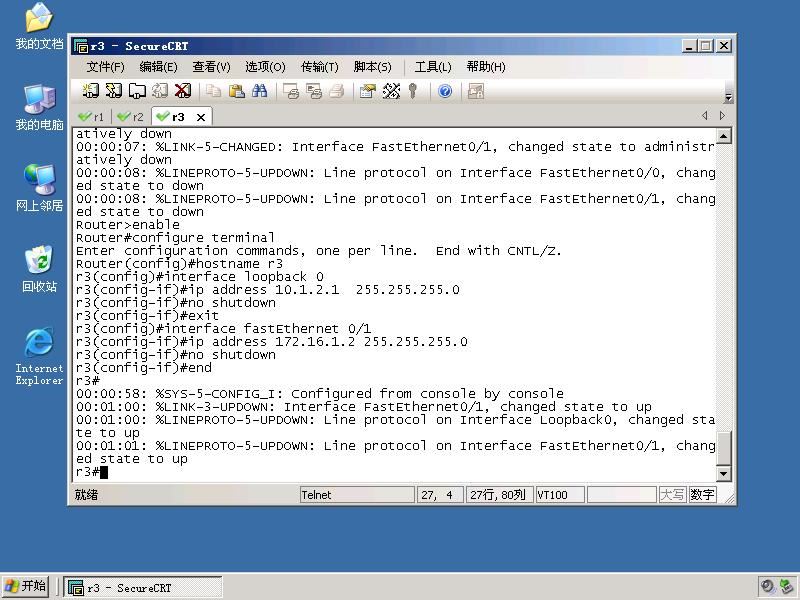The image size is (800, 600).
Task: Click the terminal scrollbar down arrow
Action: (724, 473)
